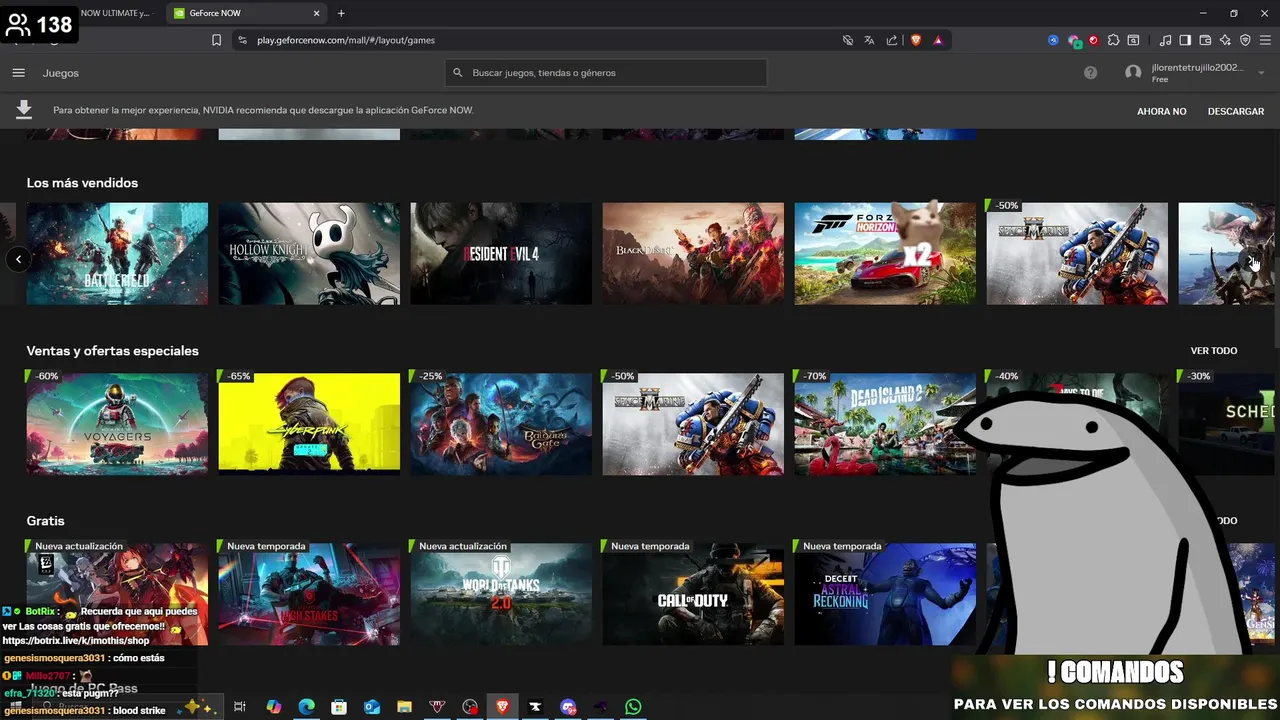Click the user profile avatar icon
This screenshot has width=1280, height=720.
pos(1133,73)
